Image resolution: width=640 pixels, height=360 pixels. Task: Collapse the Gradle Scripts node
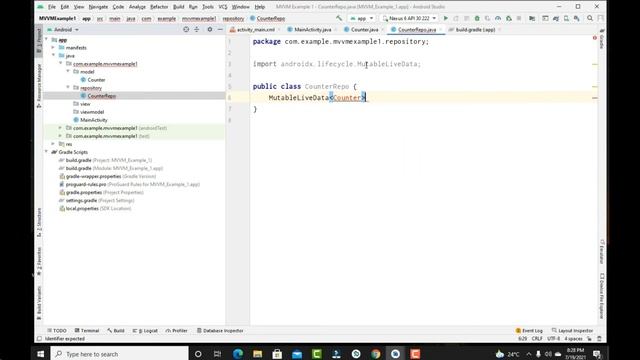[x=47, y=152]
